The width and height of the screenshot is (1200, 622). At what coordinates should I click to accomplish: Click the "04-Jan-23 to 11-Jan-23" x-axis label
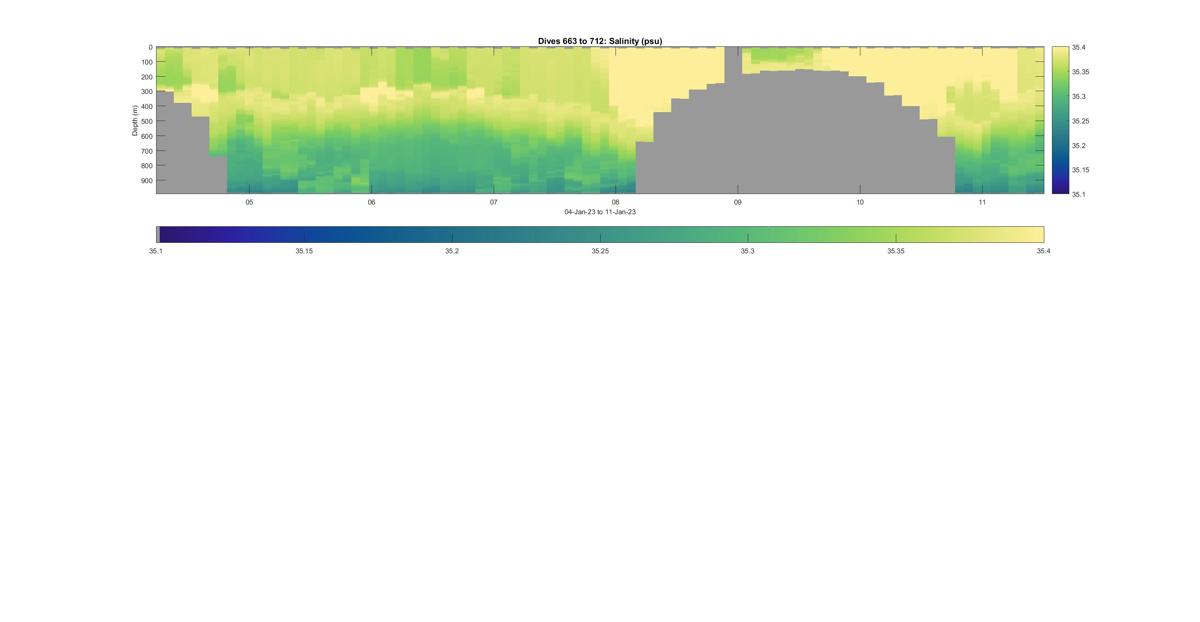600,212
